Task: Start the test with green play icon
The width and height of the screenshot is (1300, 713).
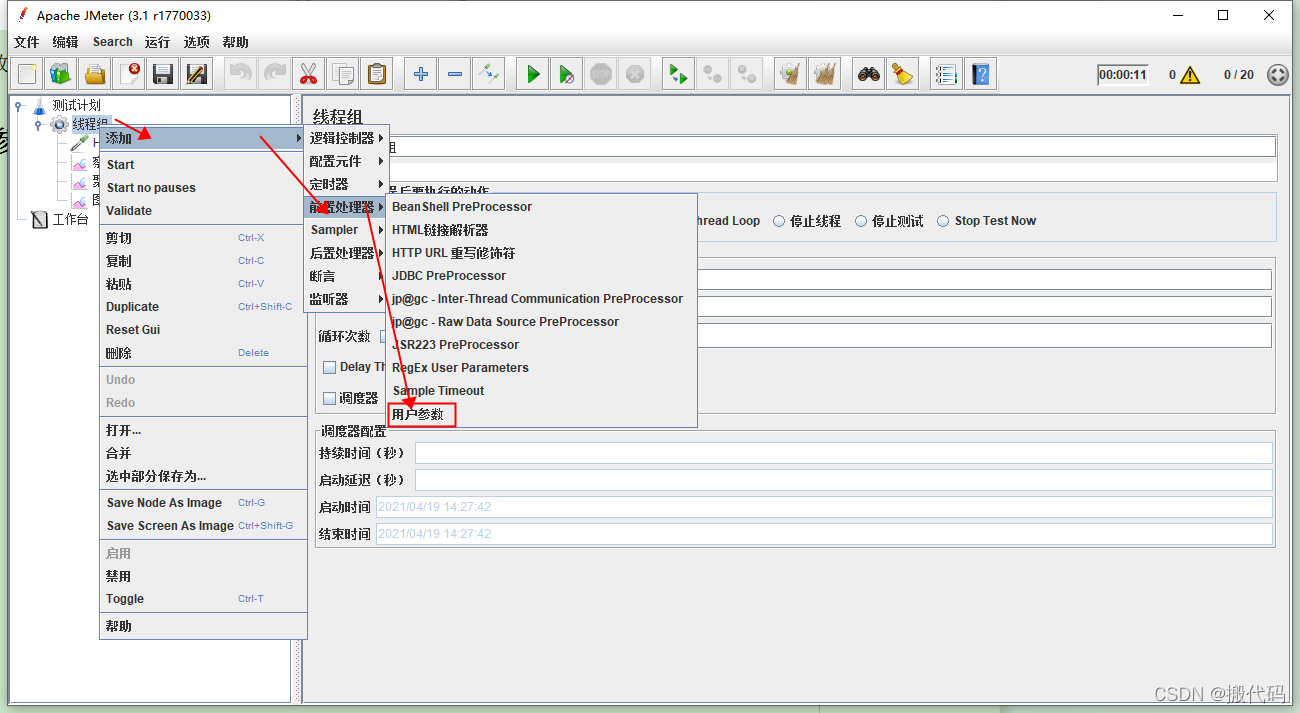Action: click(x=533, y=74)
